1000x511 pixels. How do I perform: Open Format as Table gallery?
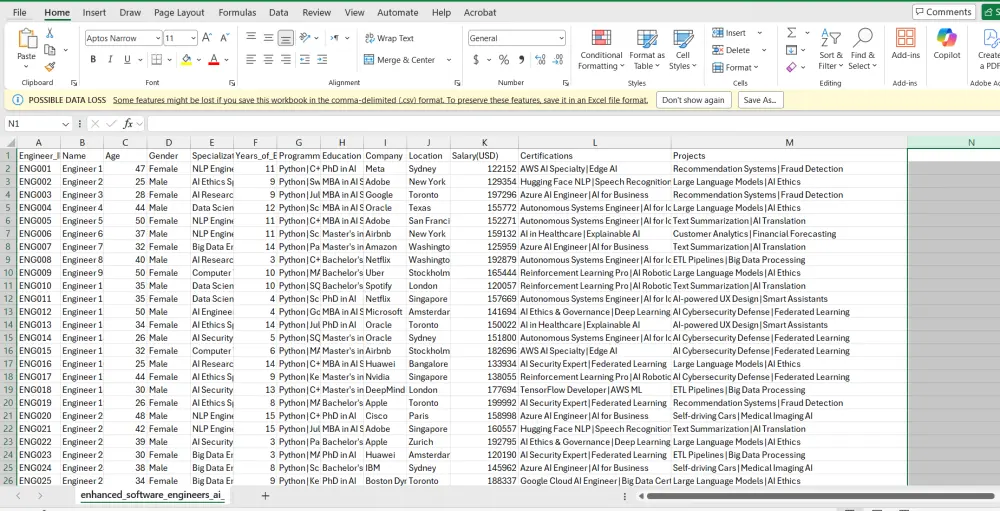point(647,49)
